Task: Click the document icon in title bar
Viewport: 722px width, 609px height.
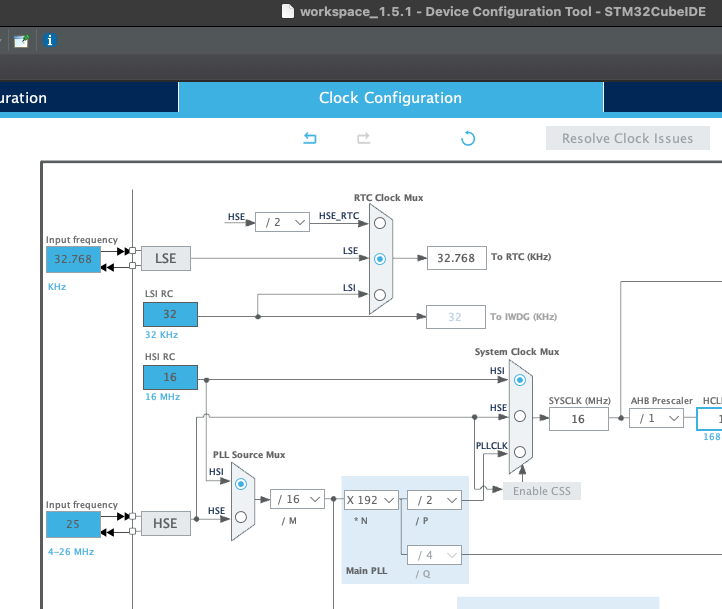Action: pos(288,11)
